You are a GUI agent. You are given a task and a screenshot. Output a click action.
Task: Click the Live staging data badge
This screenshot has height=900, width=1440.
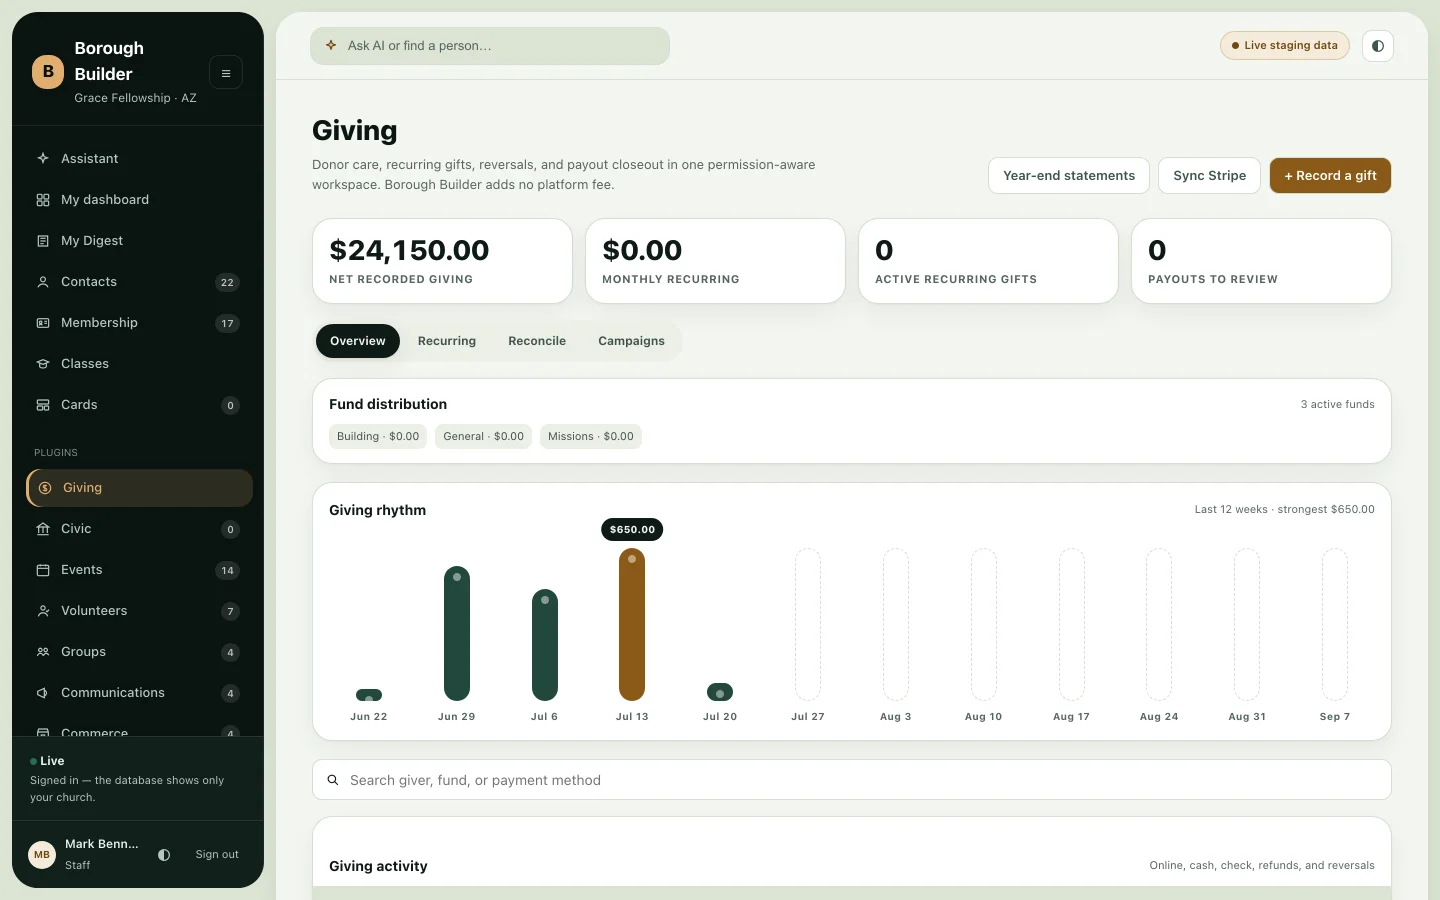(1285, 46)
